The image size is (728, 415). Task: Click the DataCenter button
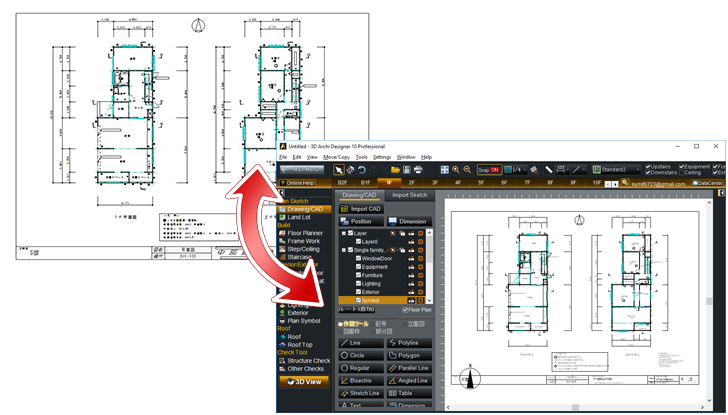click(x=708, y=183)
